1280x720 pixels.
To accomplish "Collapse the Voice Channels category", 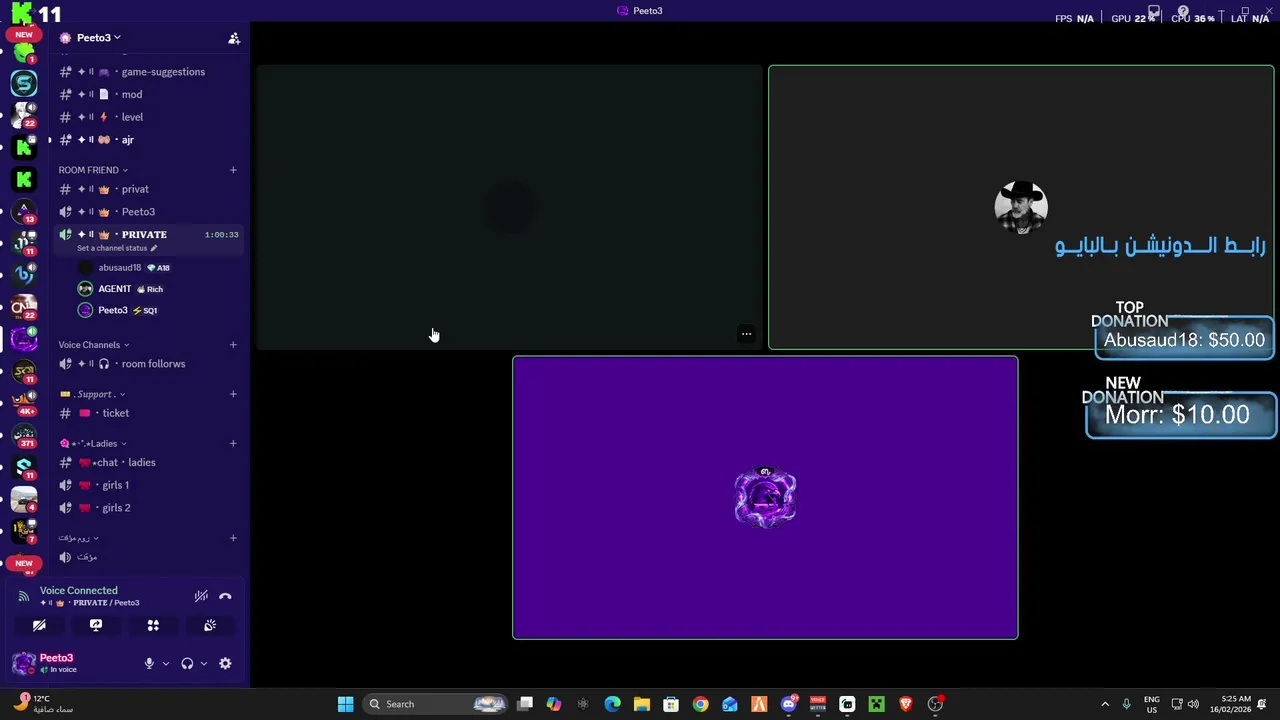I will point(93,345).
